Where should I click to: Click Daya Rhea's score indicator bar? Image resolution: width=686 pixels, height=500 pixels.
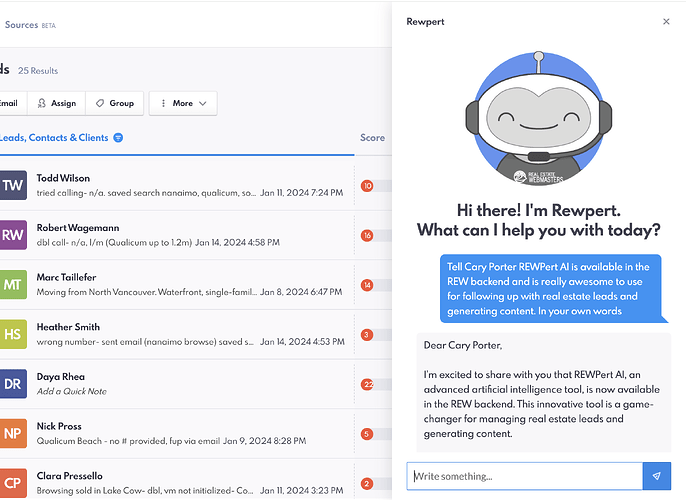pos(376,385)
